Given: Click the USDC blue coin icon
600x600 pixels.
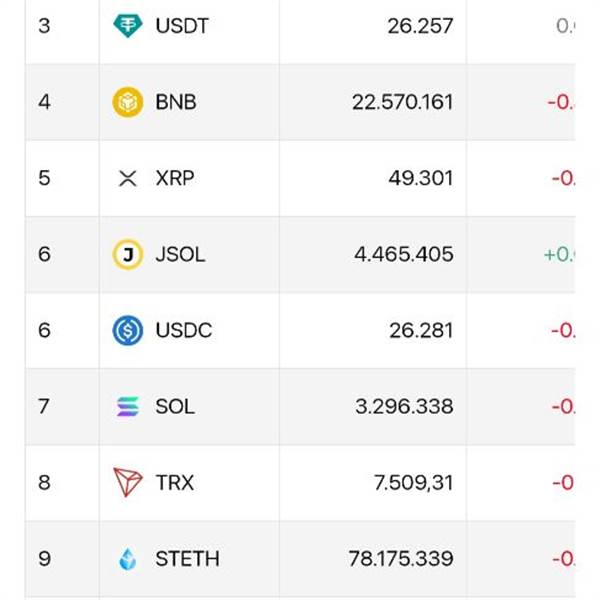Looking at the screenshot, I should point(127,331).
